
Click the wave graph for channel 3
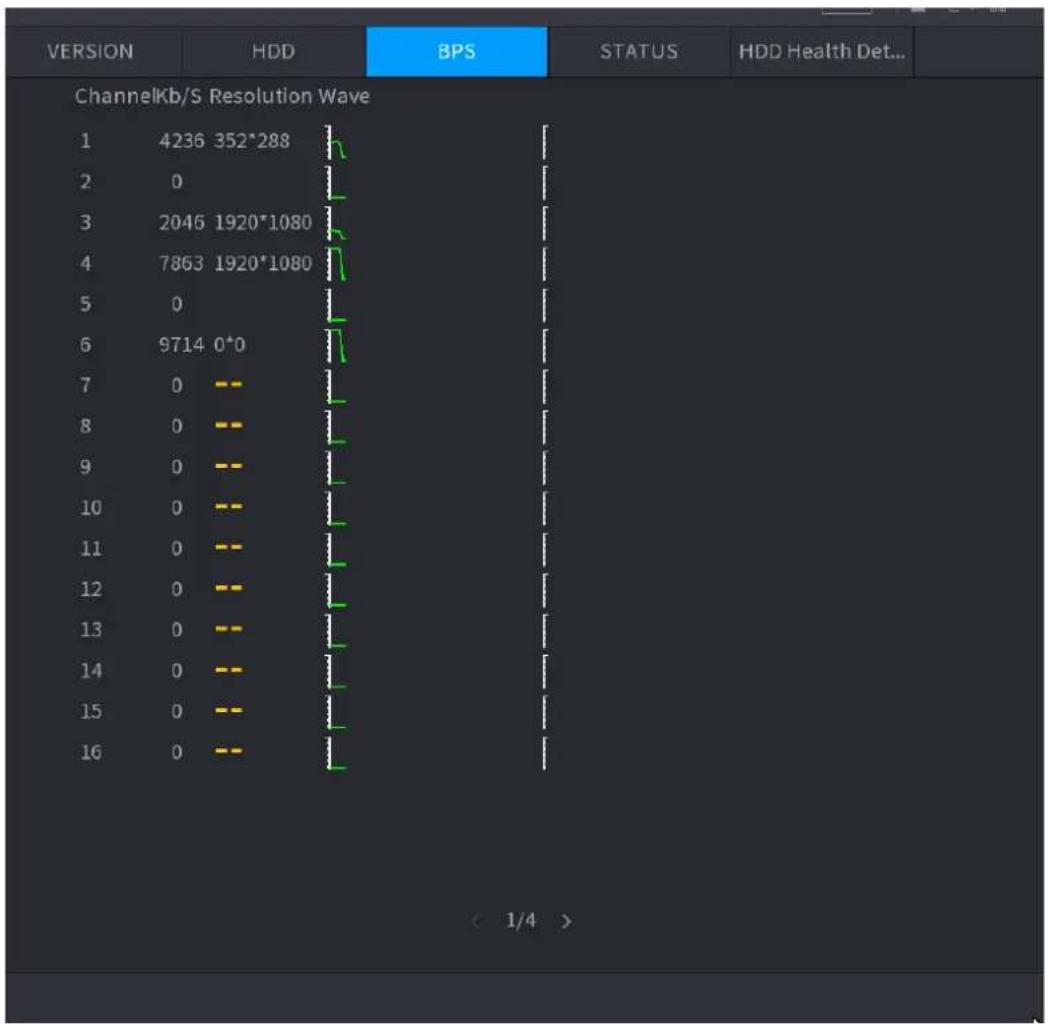(436, 223)
